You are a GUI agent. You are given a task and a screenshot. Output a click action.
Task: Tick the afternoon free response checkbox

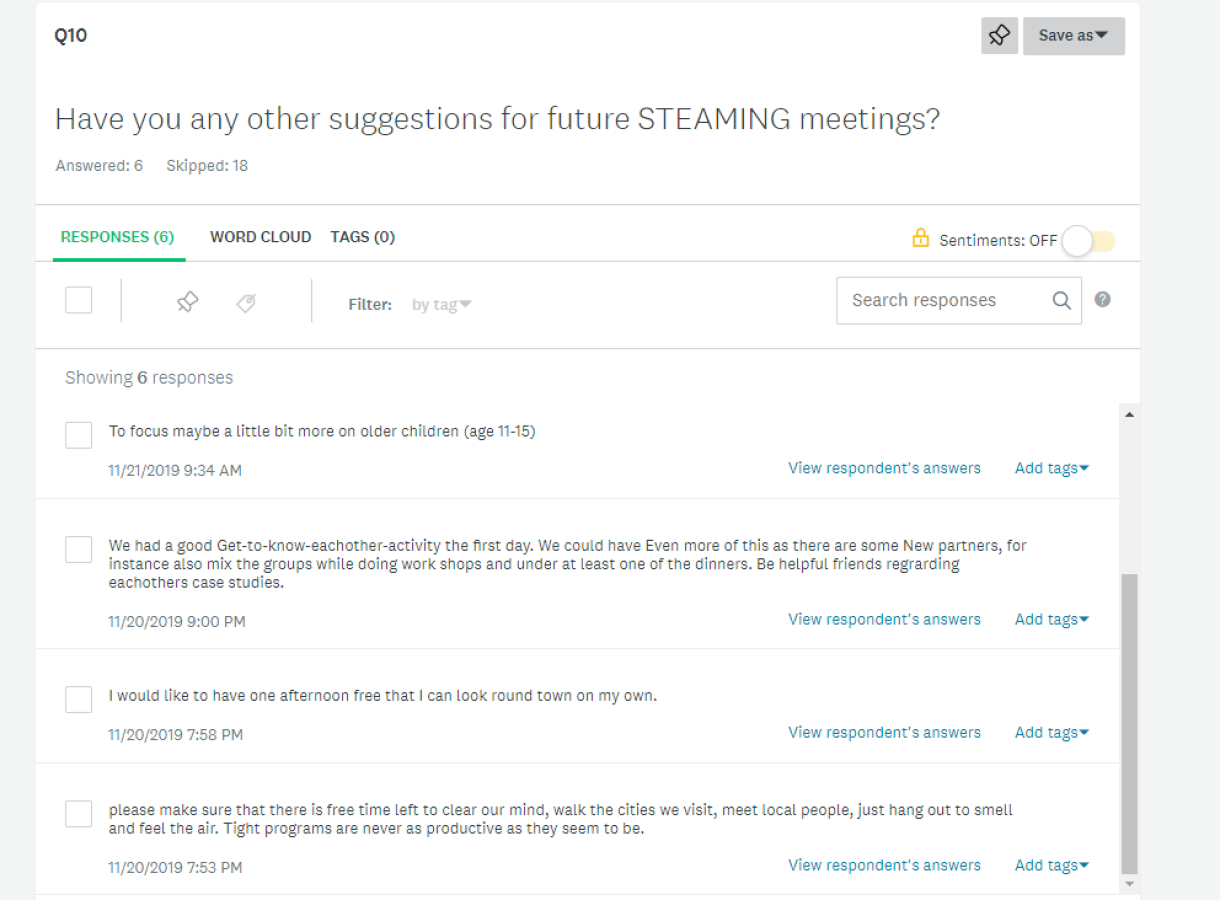coord(79,699)
